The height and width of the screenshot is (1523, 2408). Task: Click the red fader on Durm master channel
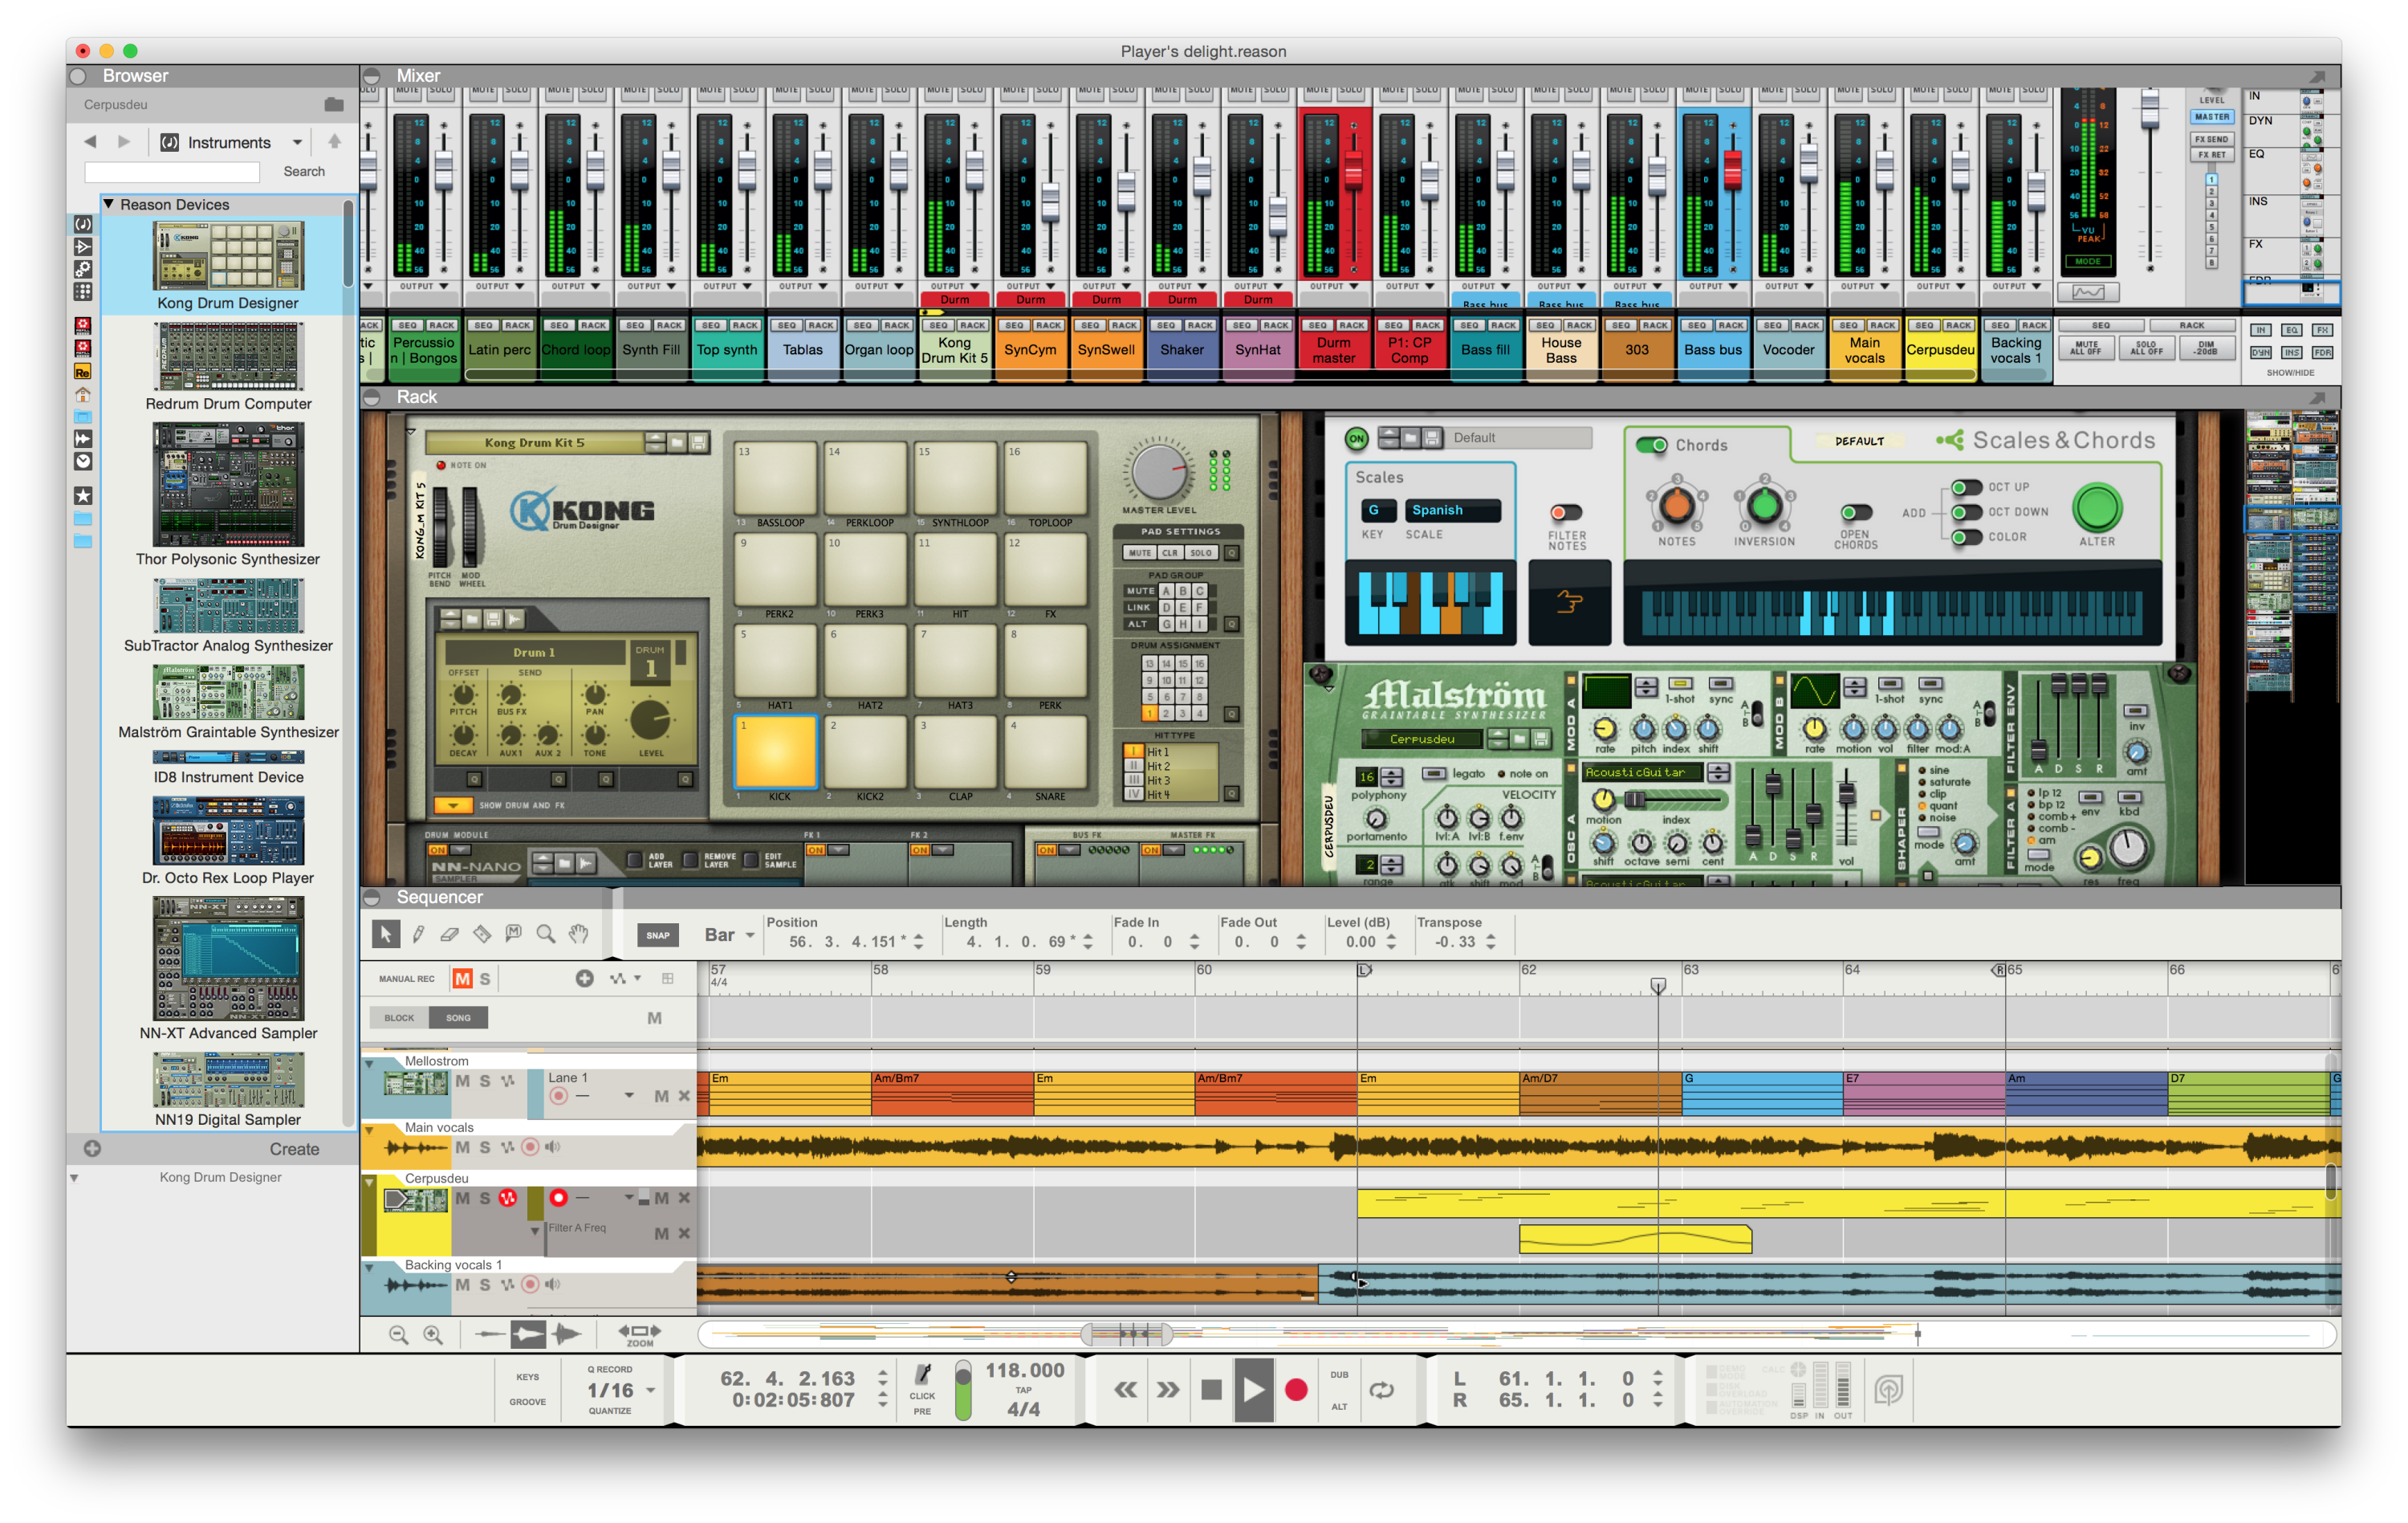(1353, 172)
